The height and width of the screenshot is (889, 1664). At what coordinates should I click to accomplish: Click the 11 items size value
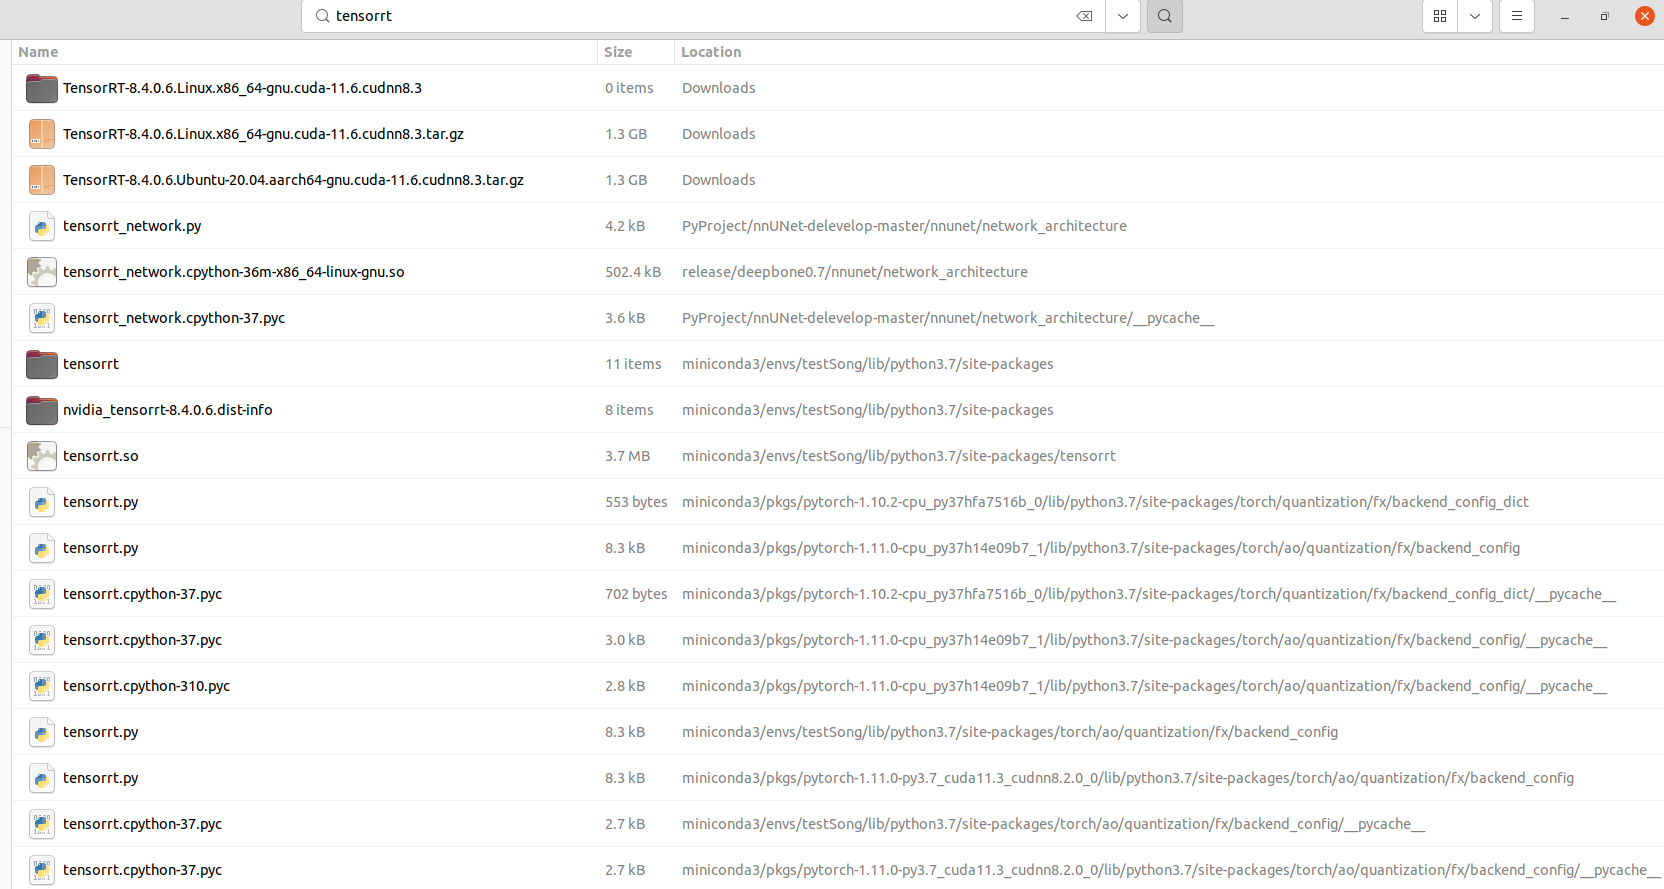point(633,364)
